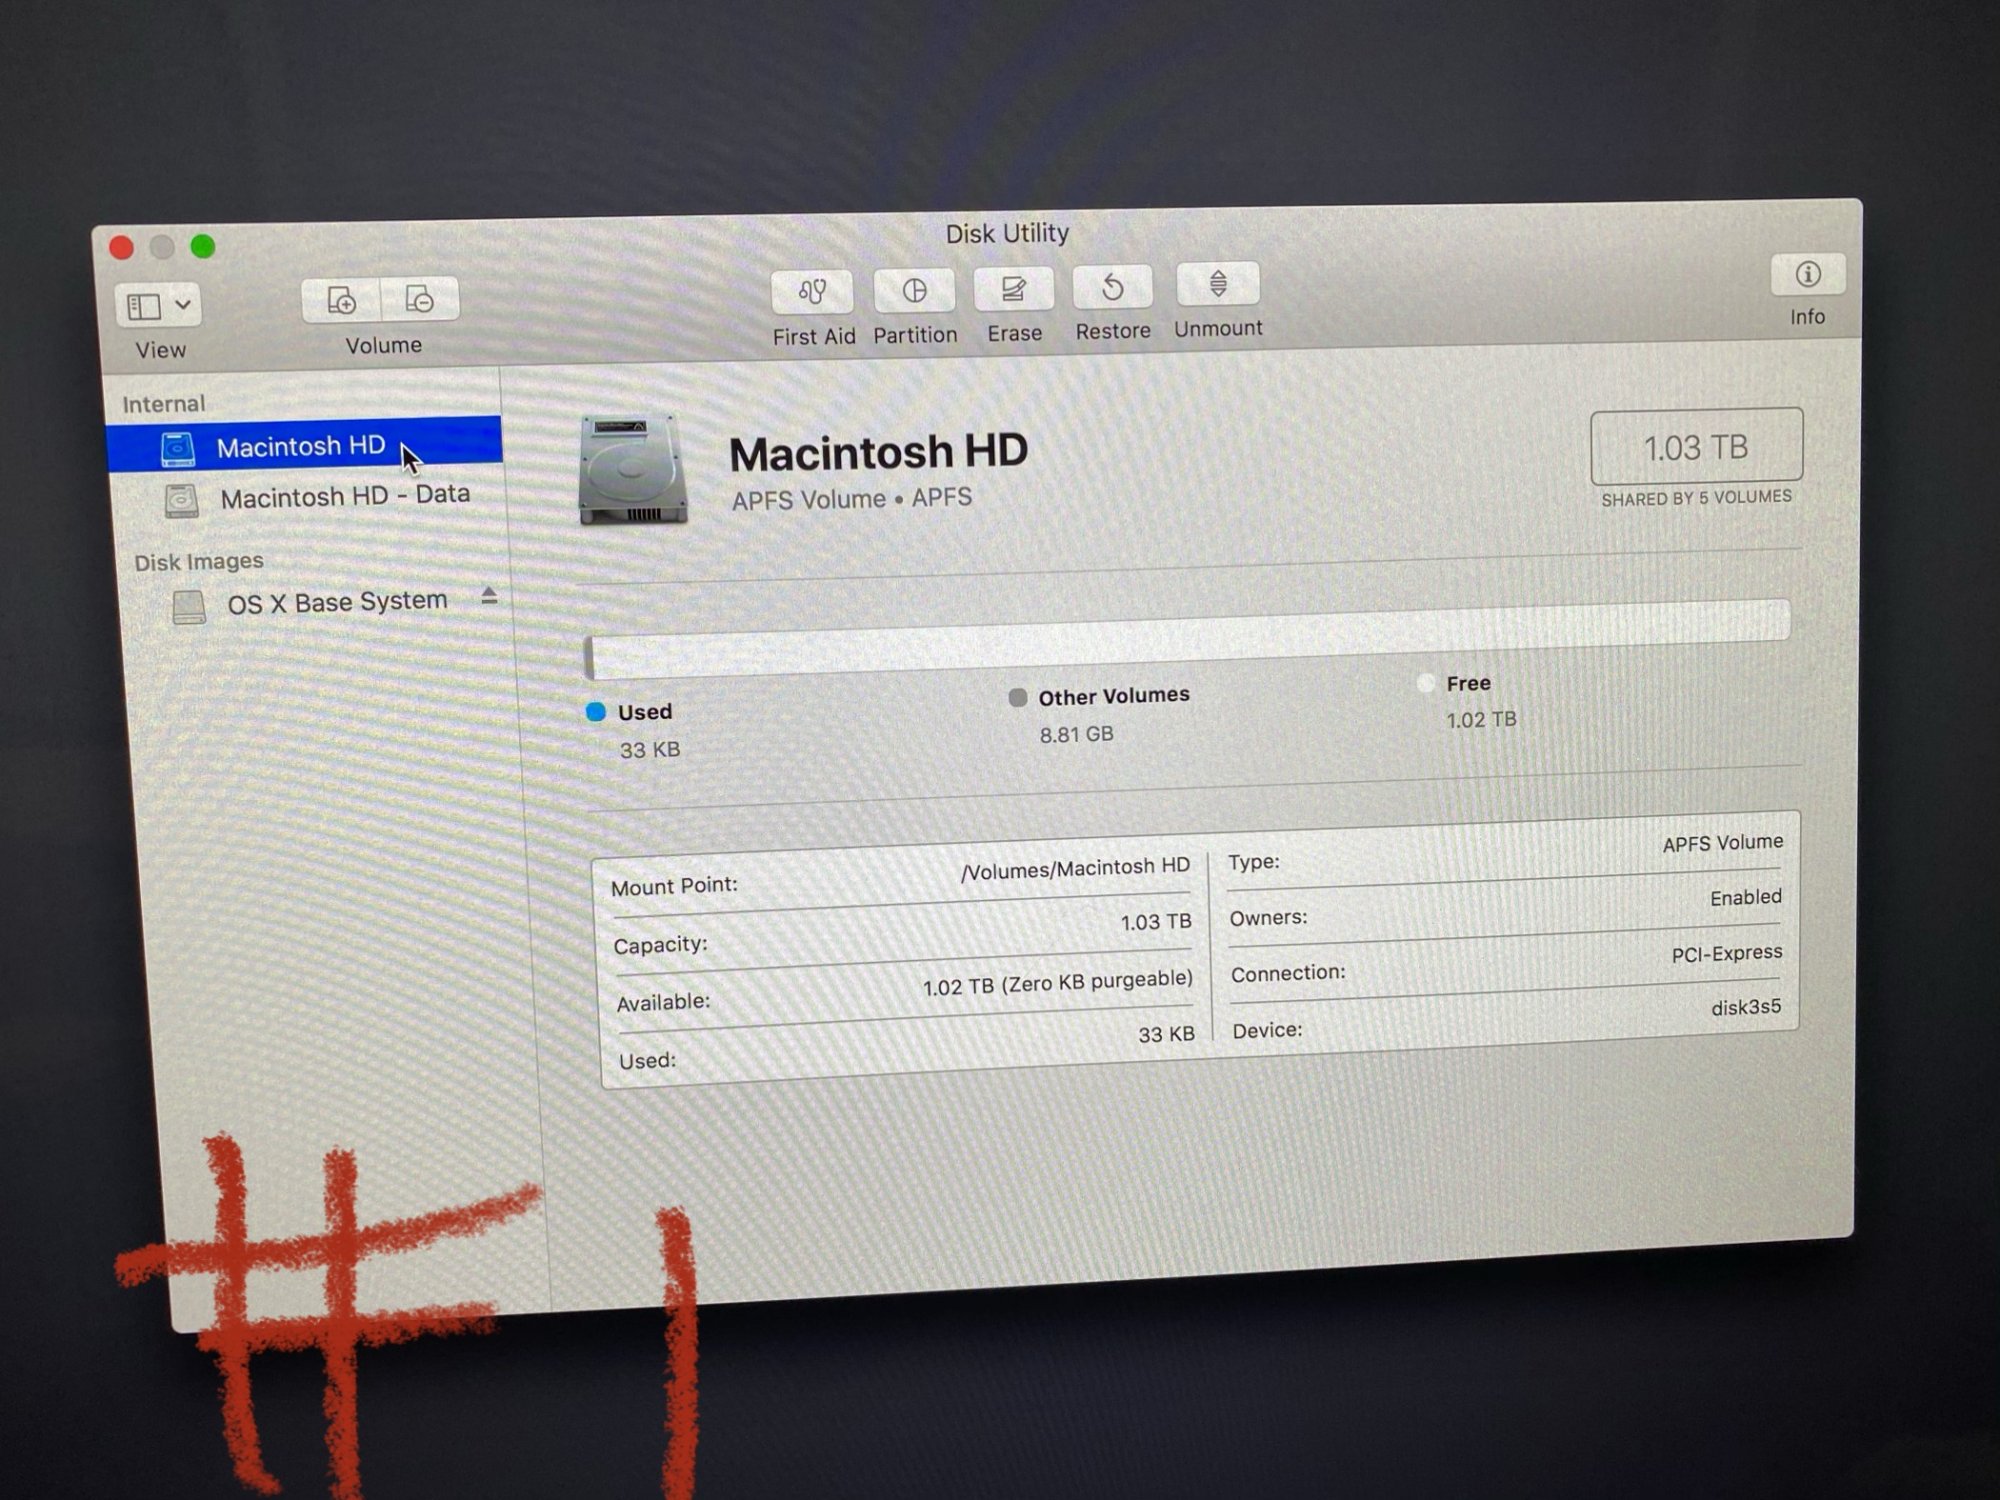Open the View sidebar options dropdown

click(159, 306)
